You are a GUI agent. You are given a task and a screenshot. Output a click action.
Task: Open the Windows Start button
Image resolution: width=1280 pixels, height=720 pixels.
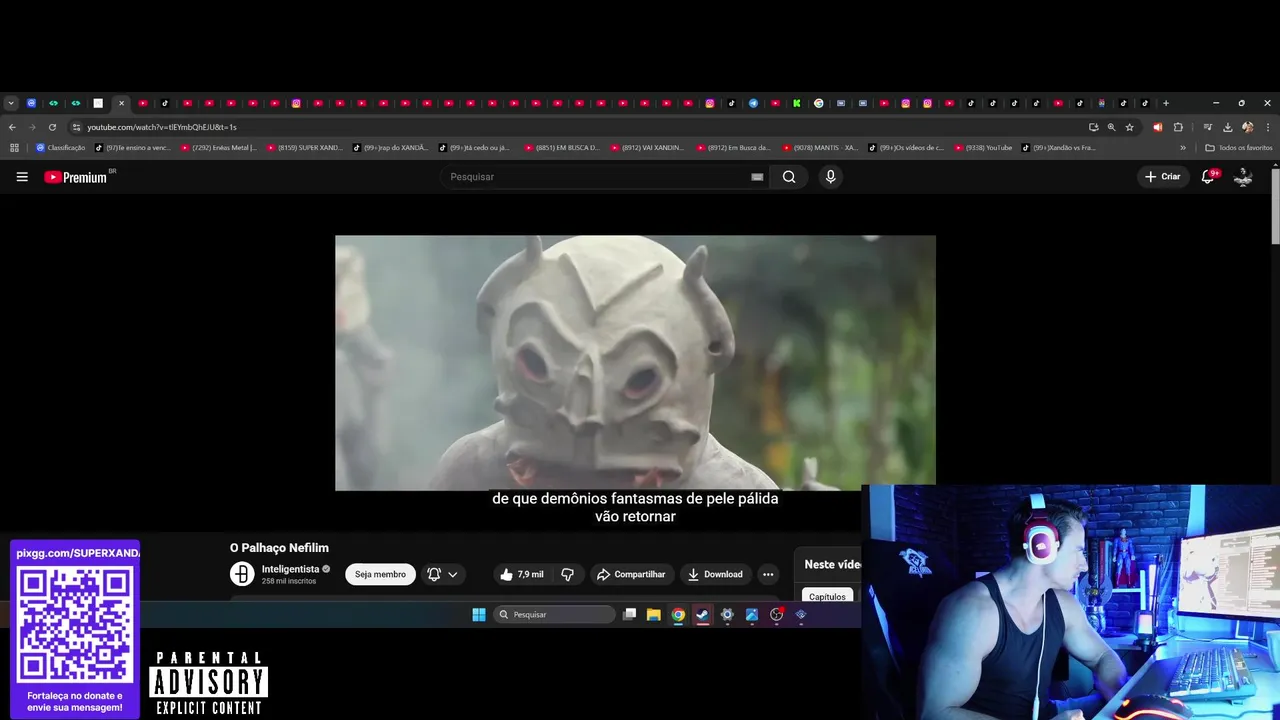click(479, 615)
